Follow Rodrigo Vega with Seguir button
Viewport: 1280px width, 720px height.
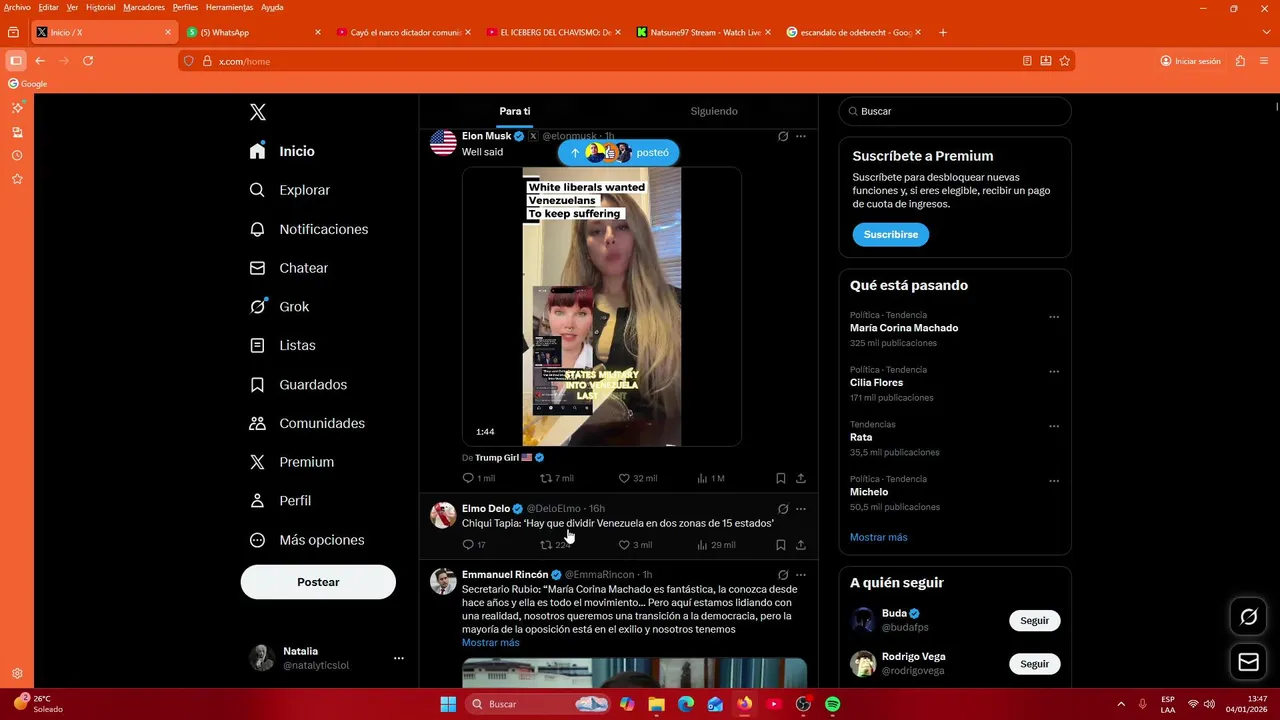1034,664
